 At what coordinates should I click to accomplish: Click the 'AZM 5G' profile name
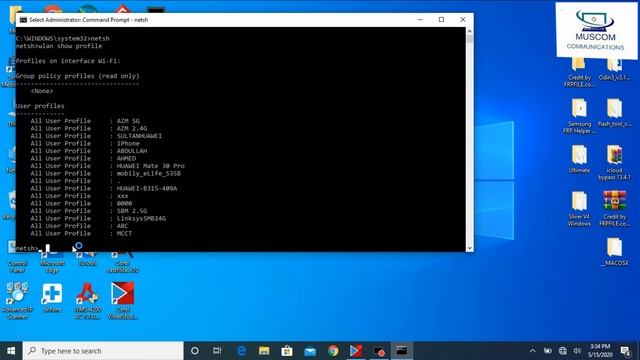point(128,121)
